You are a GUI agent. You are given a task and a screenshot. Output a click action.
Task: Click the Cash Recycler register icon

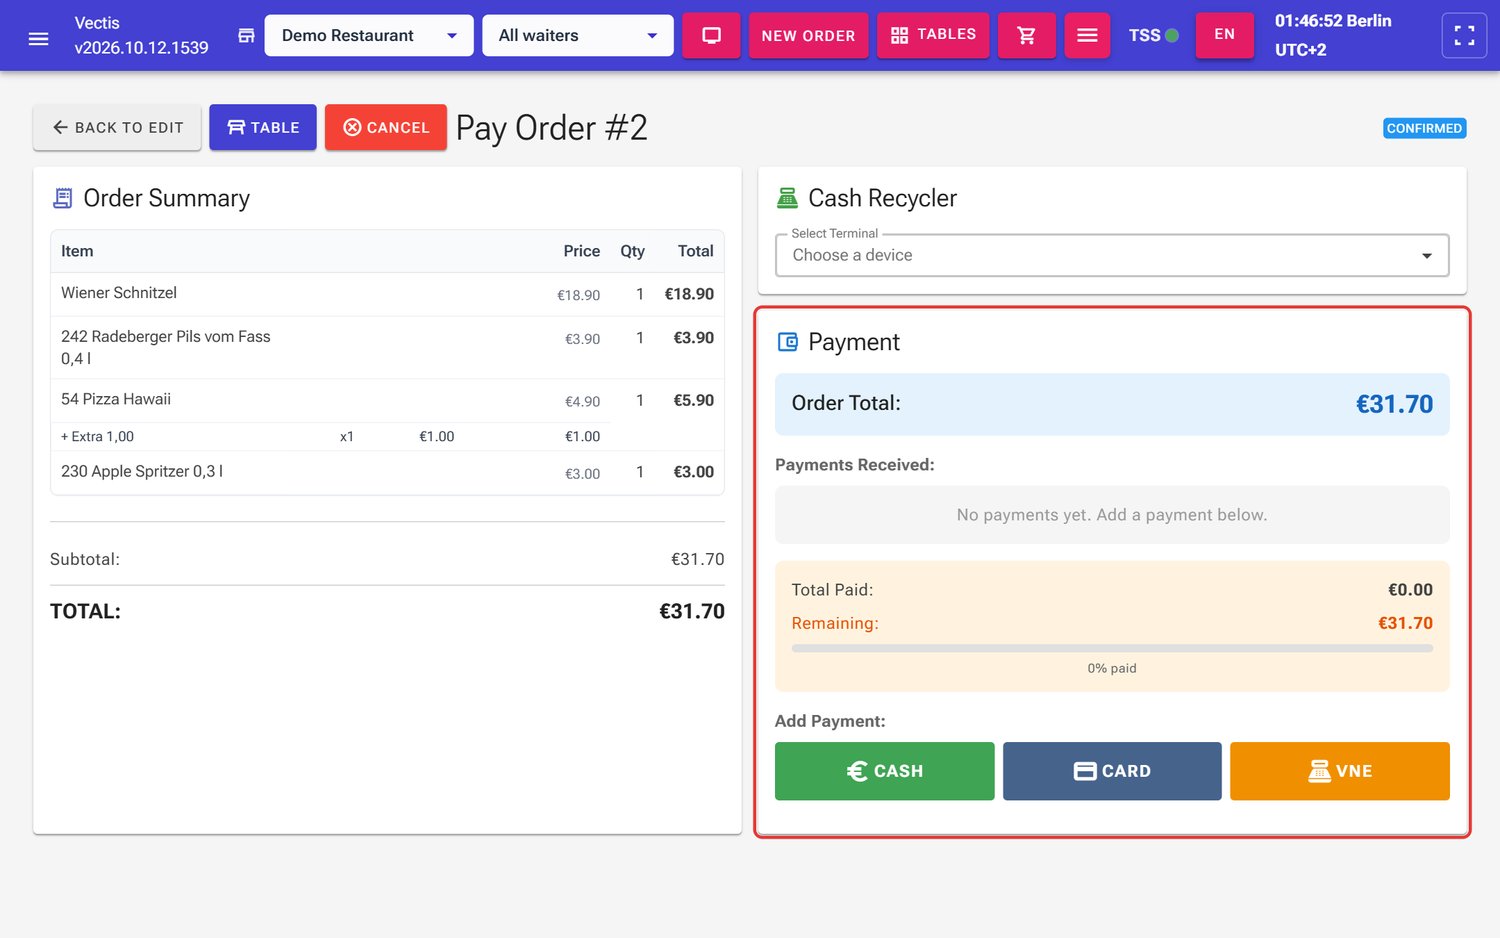pos(787,198)
